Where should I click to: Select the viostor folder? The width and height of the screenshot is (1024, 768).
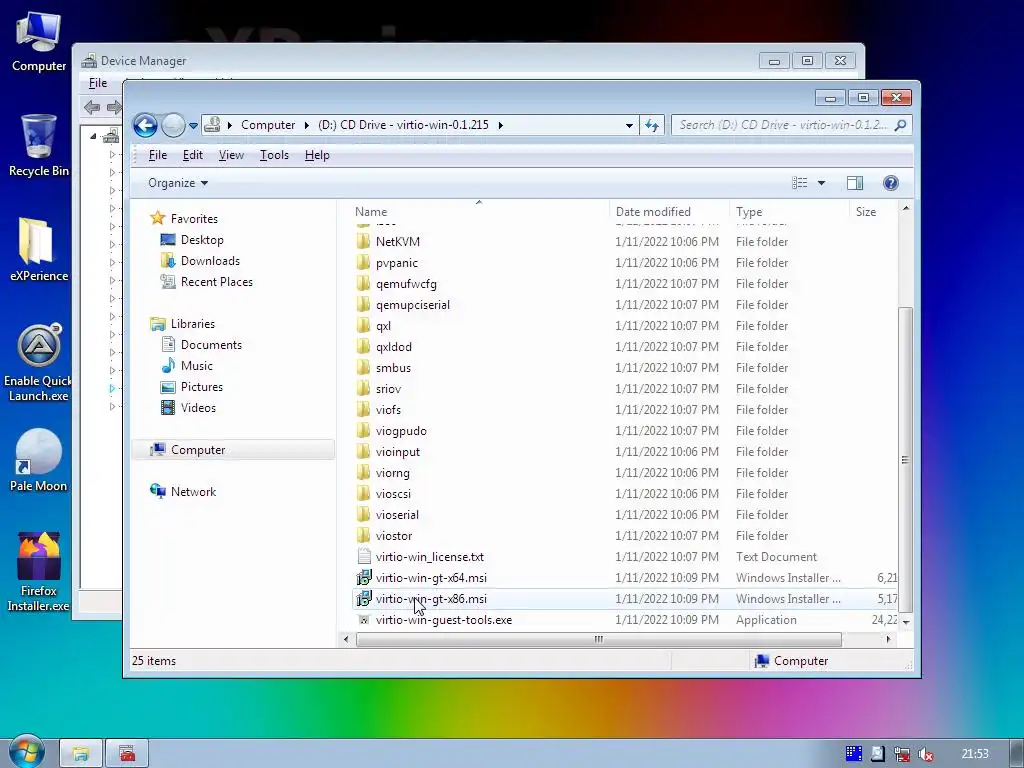394,536
